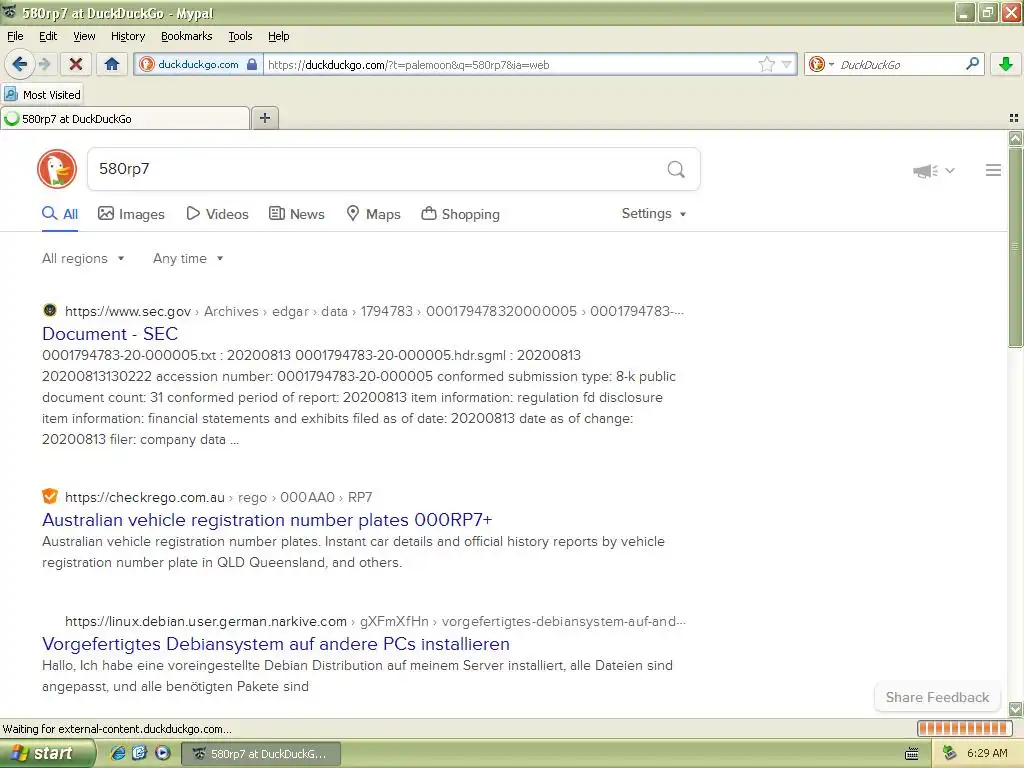
Task: Select the 580rp7 at DuckDuckGo tab
Action: [x=125, y=119]
